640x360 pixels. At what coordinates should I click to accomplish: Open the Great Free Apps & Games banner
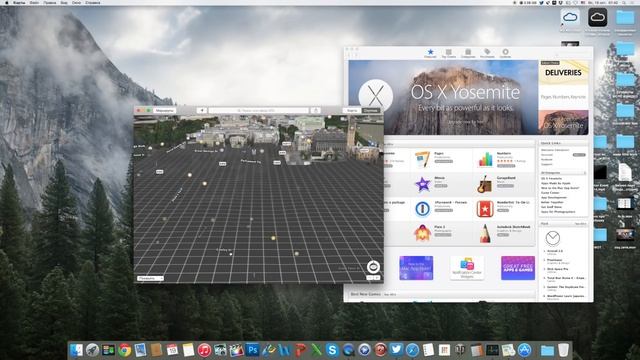(x=518, y=268)
